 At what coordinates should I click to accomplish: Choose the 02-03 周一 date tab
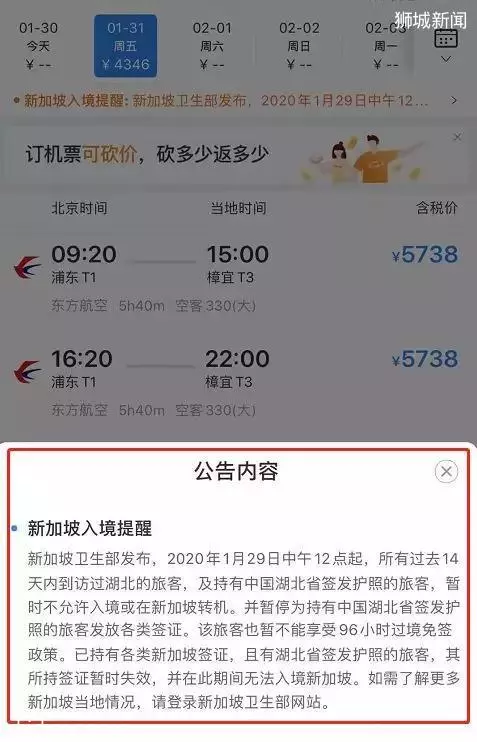pyautogui.click(x=385, y=46)
